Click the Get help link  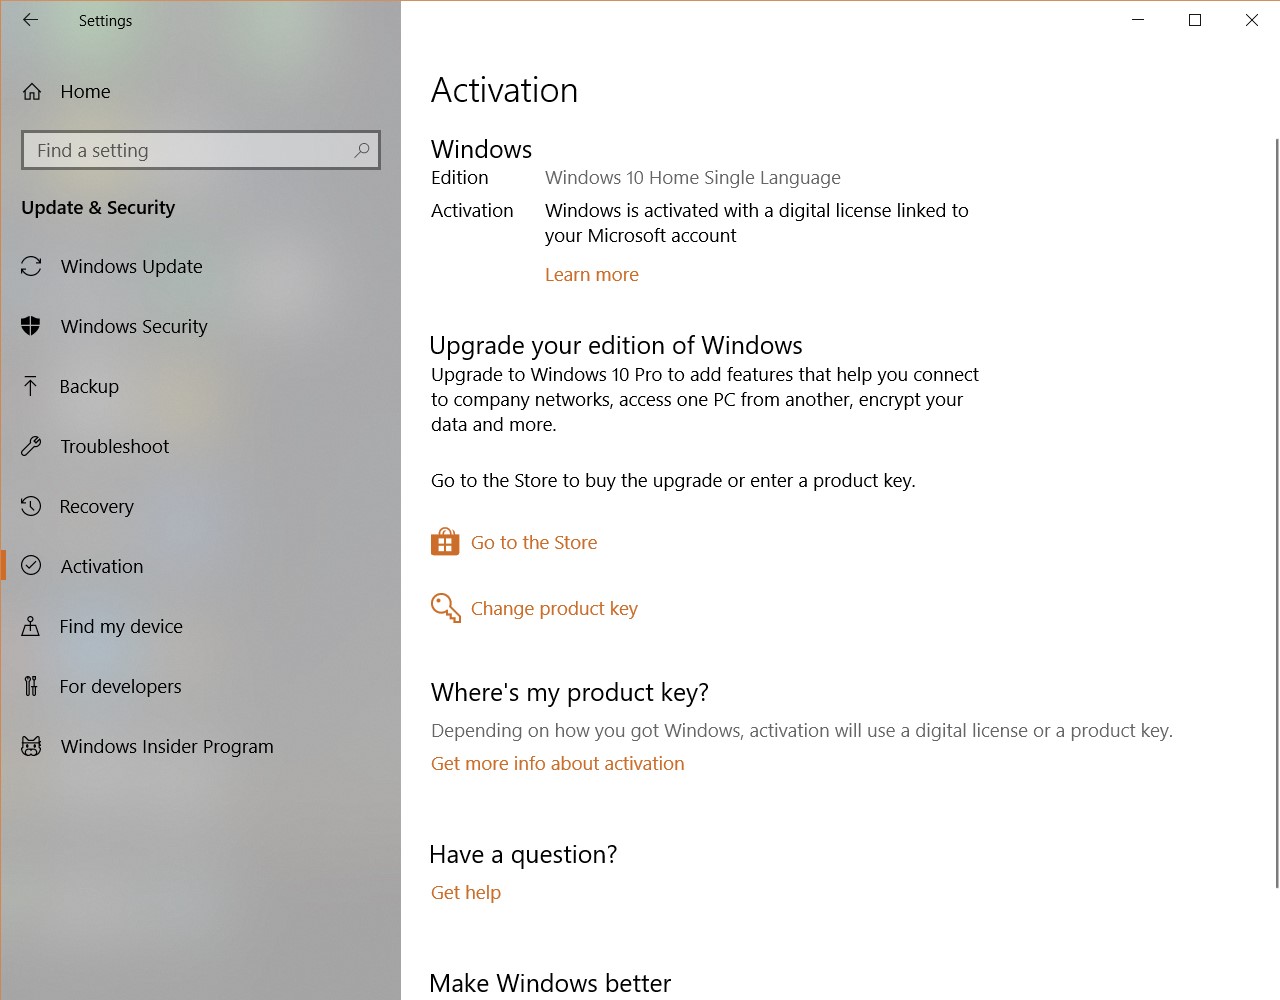[x=466, y=892]
